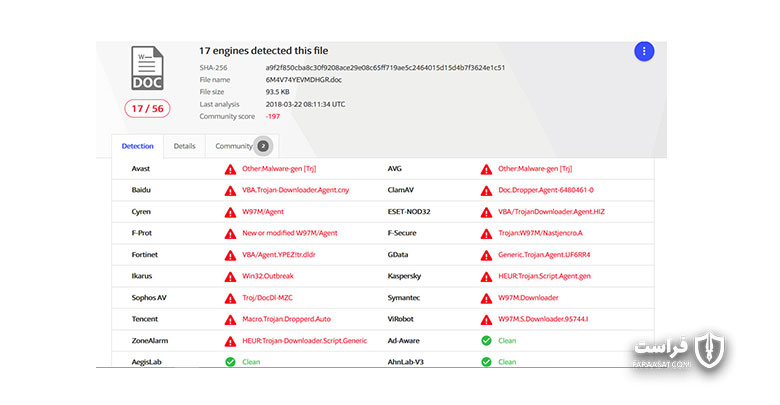The height and width of the screenshot is (405, 780).
Task: Click the red warning icon for Sophos AV
Action: click(x=230, y=299)
